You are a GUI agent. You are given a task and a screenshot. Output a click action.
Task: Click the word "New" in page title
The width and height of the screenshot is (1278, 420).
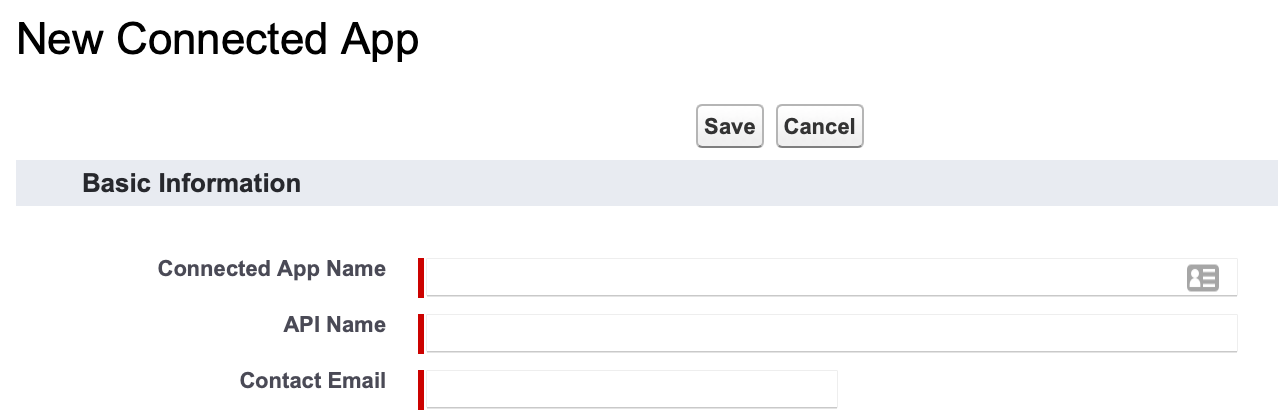(x=61, y=40)
